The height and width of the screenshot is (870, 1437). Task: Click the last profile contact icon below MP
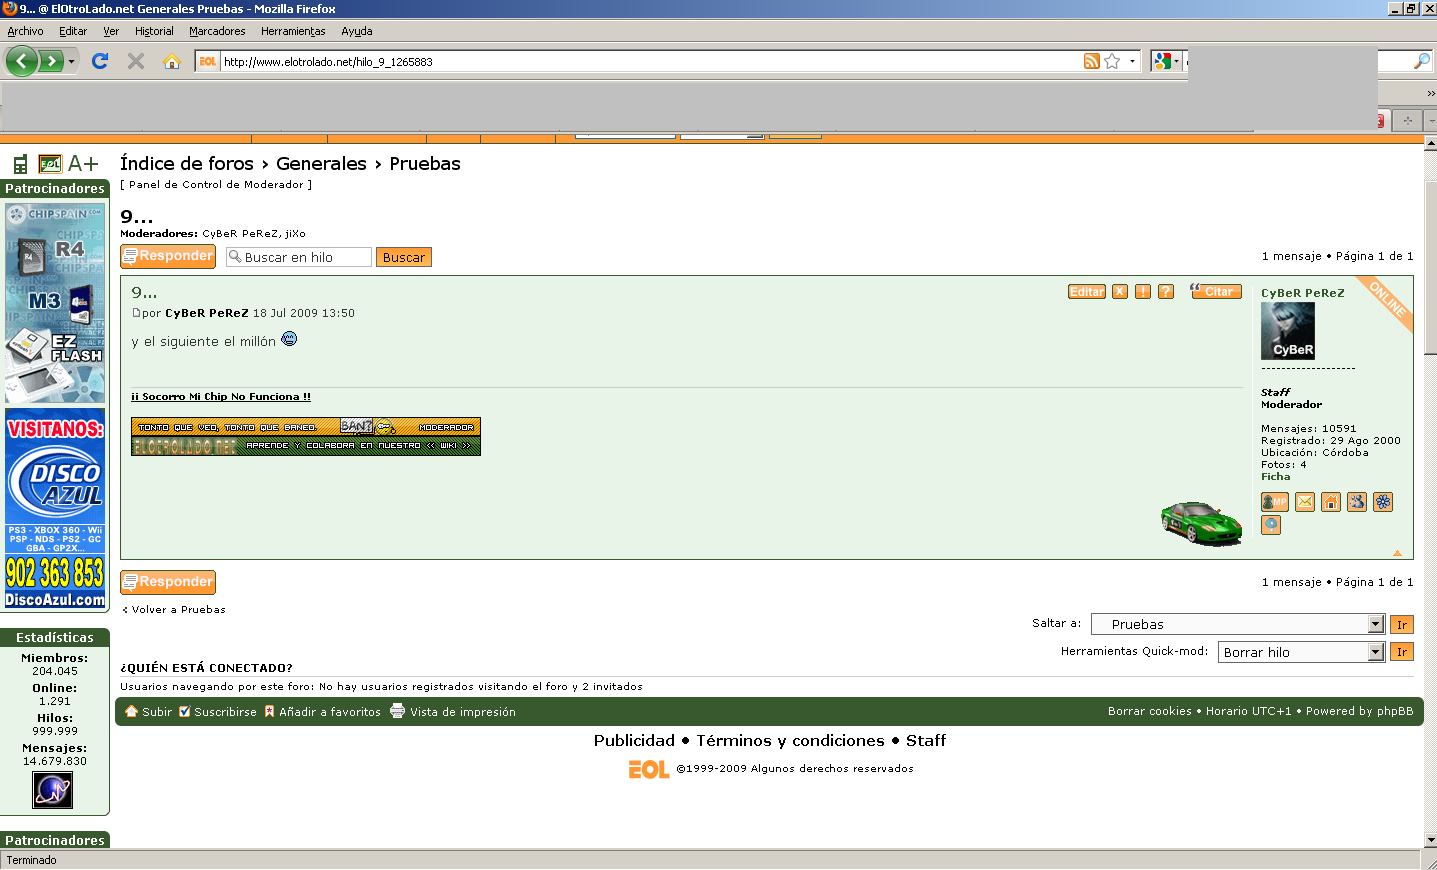[x=1271, y=524]
